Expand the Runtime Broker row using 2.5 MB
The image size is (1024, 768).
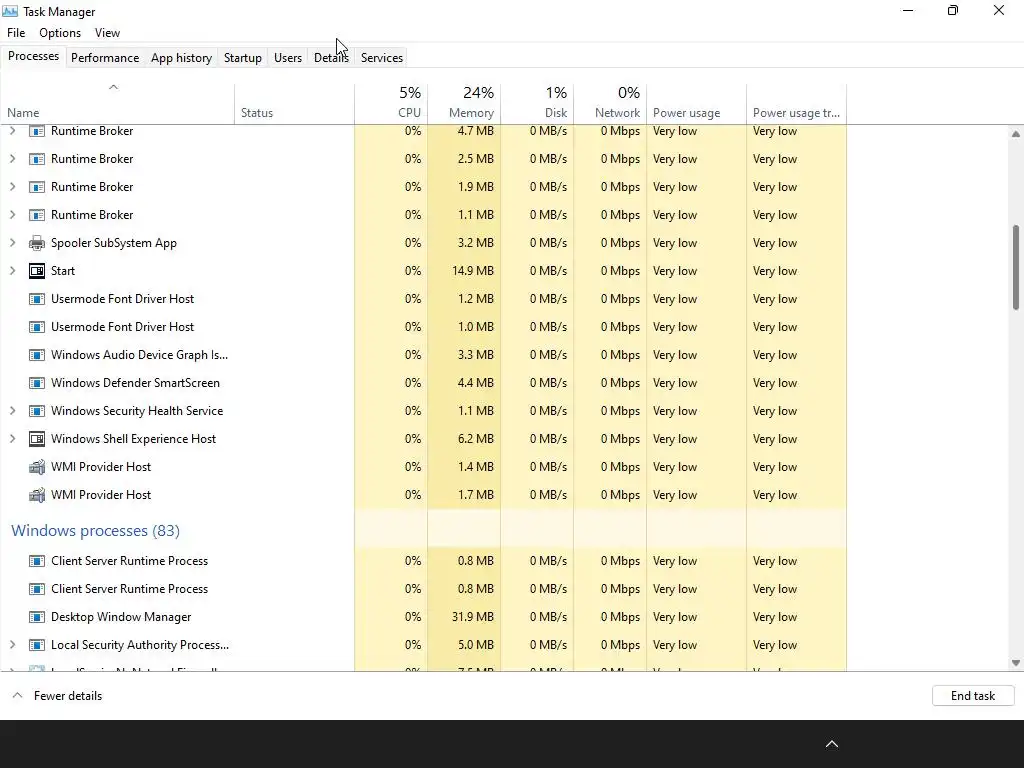pyautogui.click(x=12, y=159)
